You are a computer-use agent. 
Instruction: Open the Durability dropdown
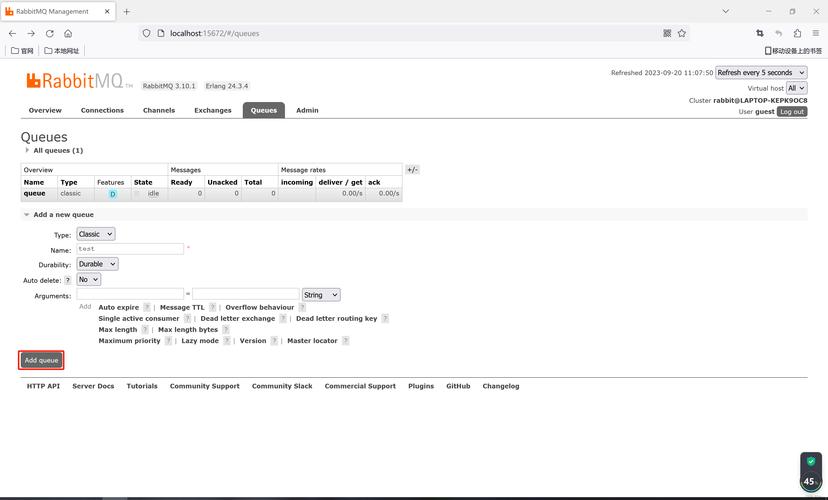pyautogui.click(x=98, y=265)
